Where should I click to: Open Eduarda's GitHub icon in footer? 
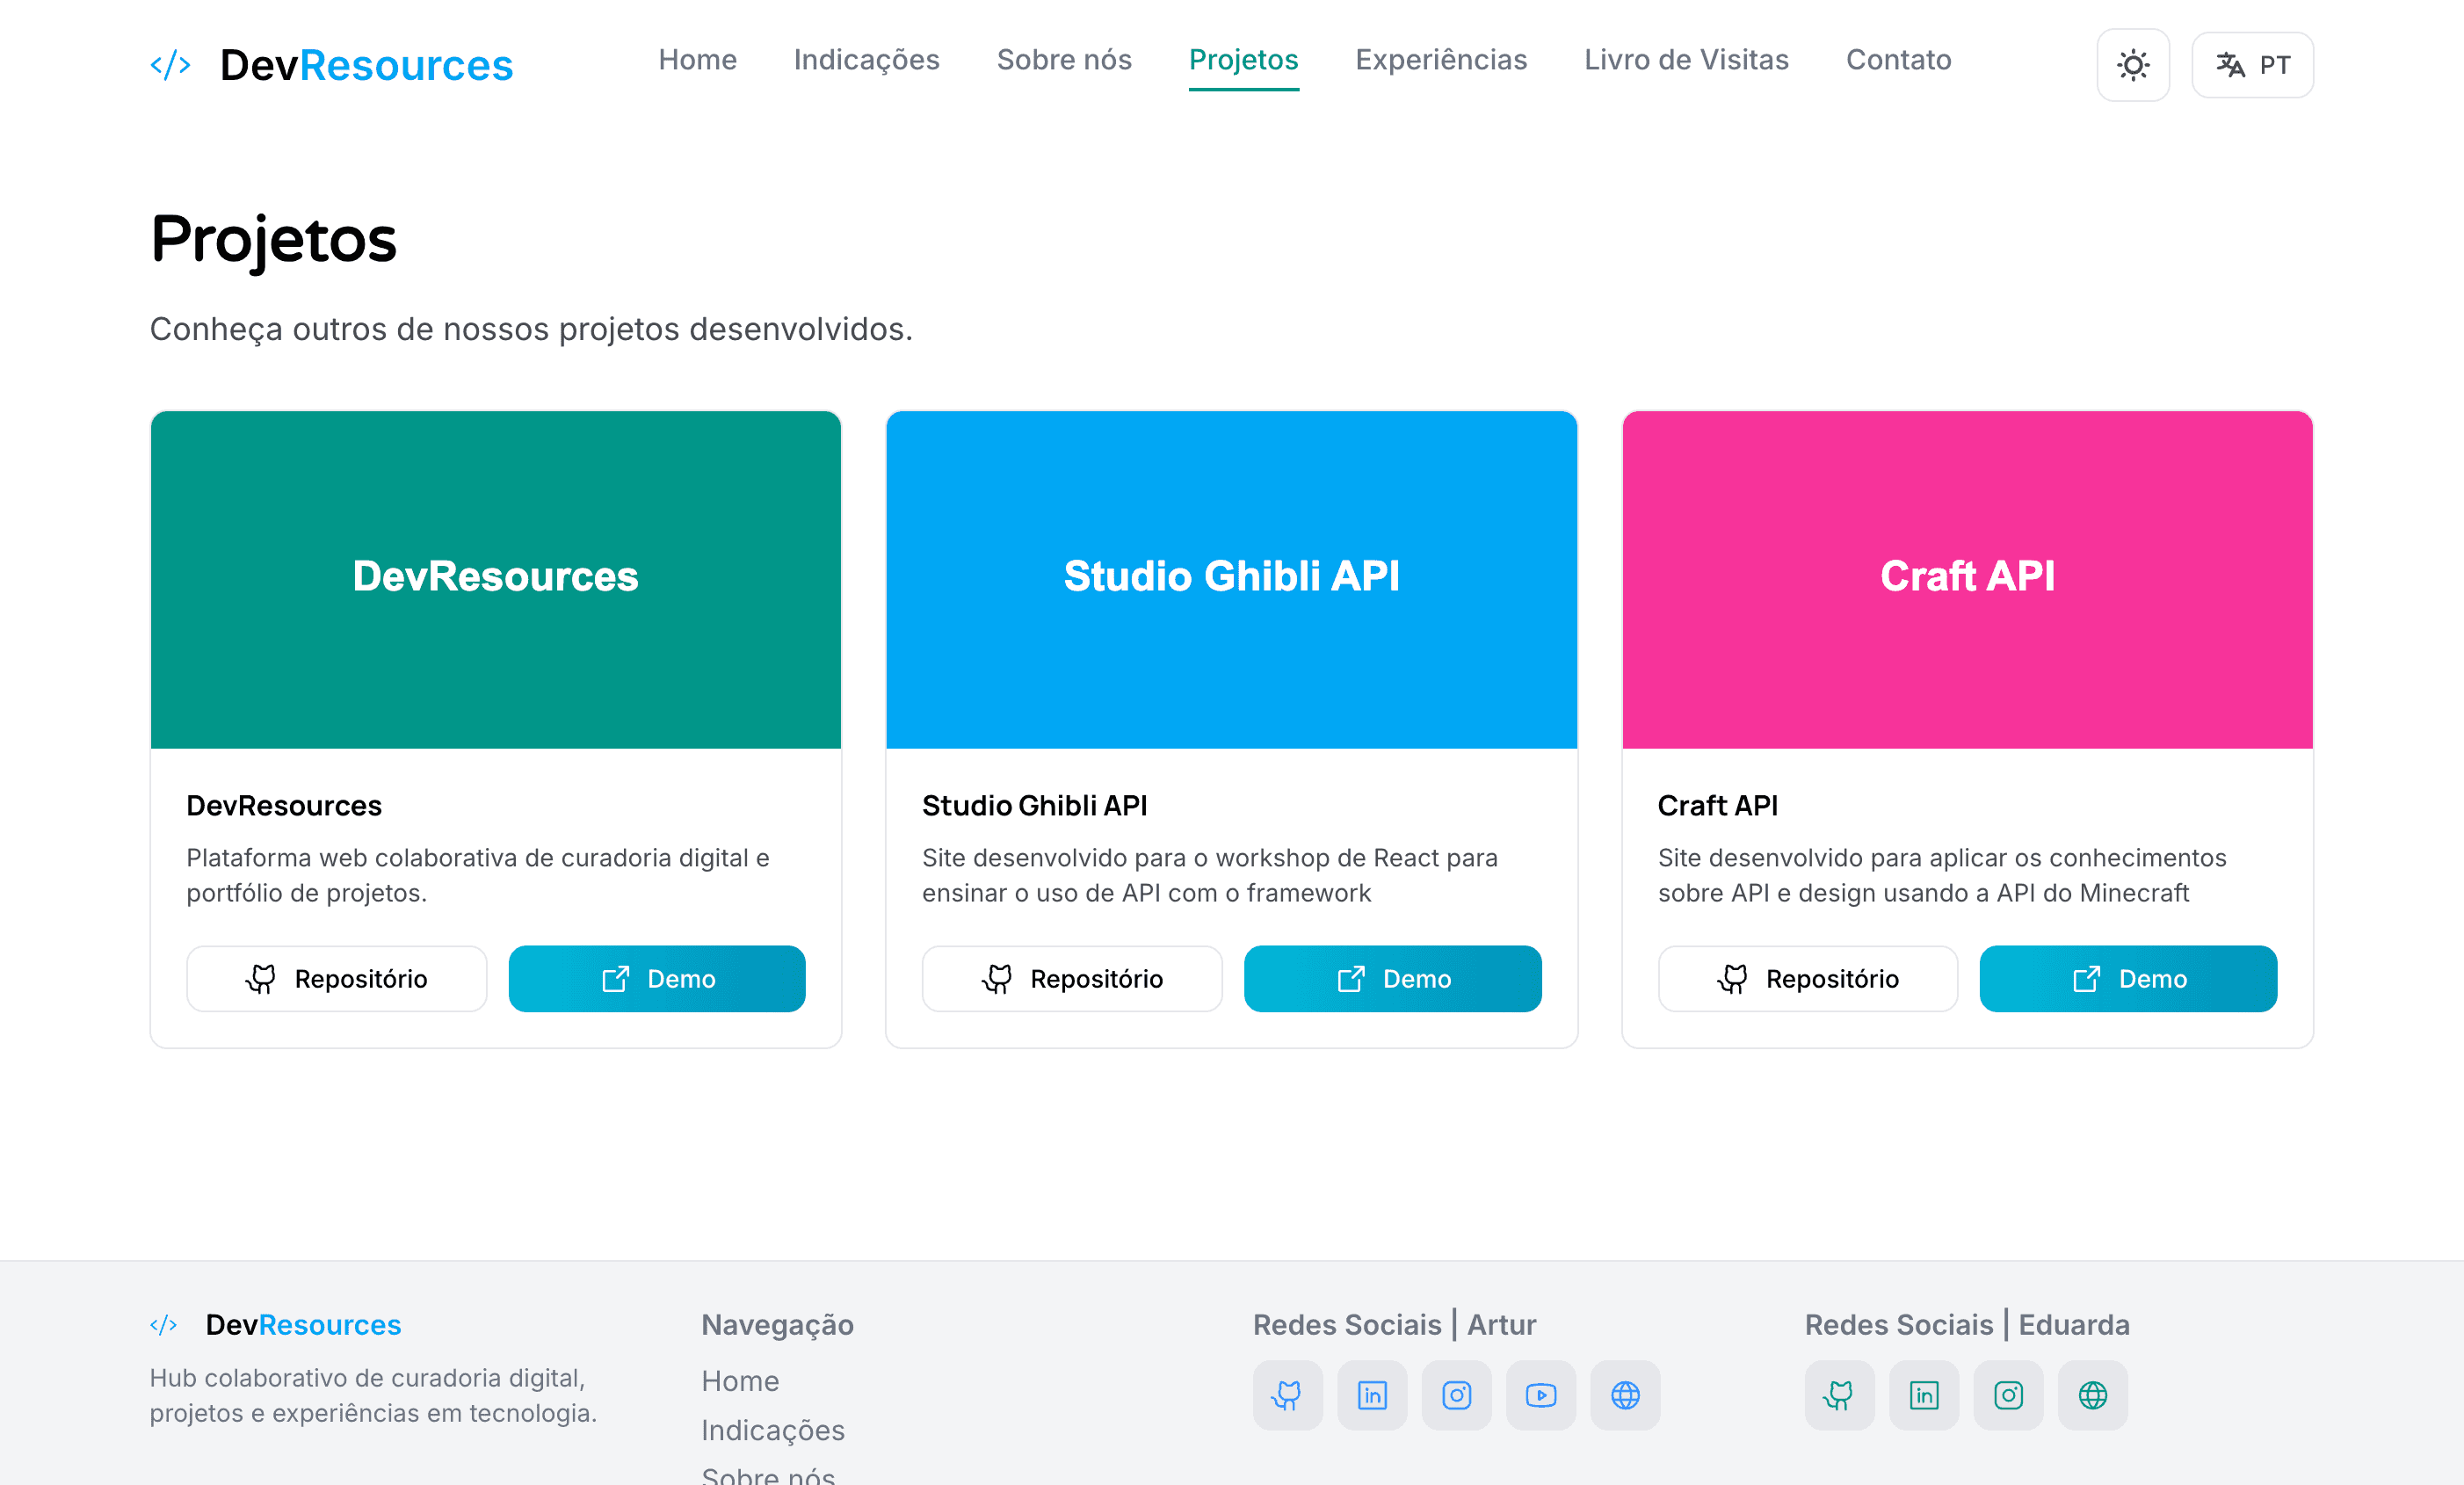(x=1839, y=1395)
